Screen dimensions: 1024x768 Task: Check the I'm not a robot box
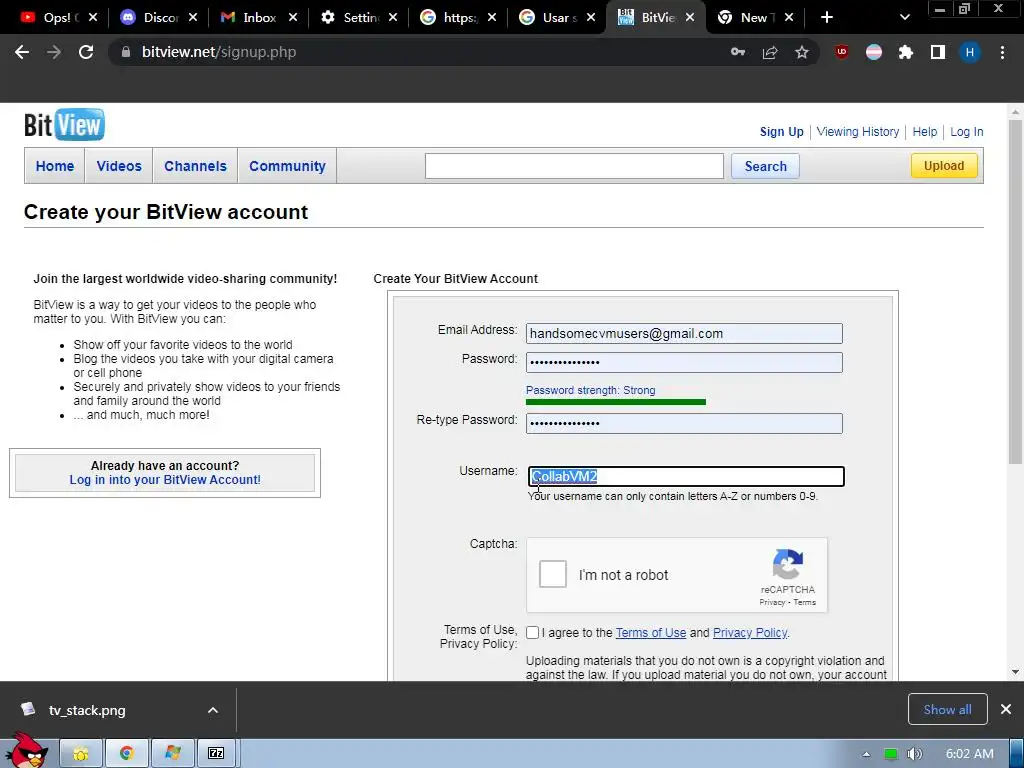552,575
